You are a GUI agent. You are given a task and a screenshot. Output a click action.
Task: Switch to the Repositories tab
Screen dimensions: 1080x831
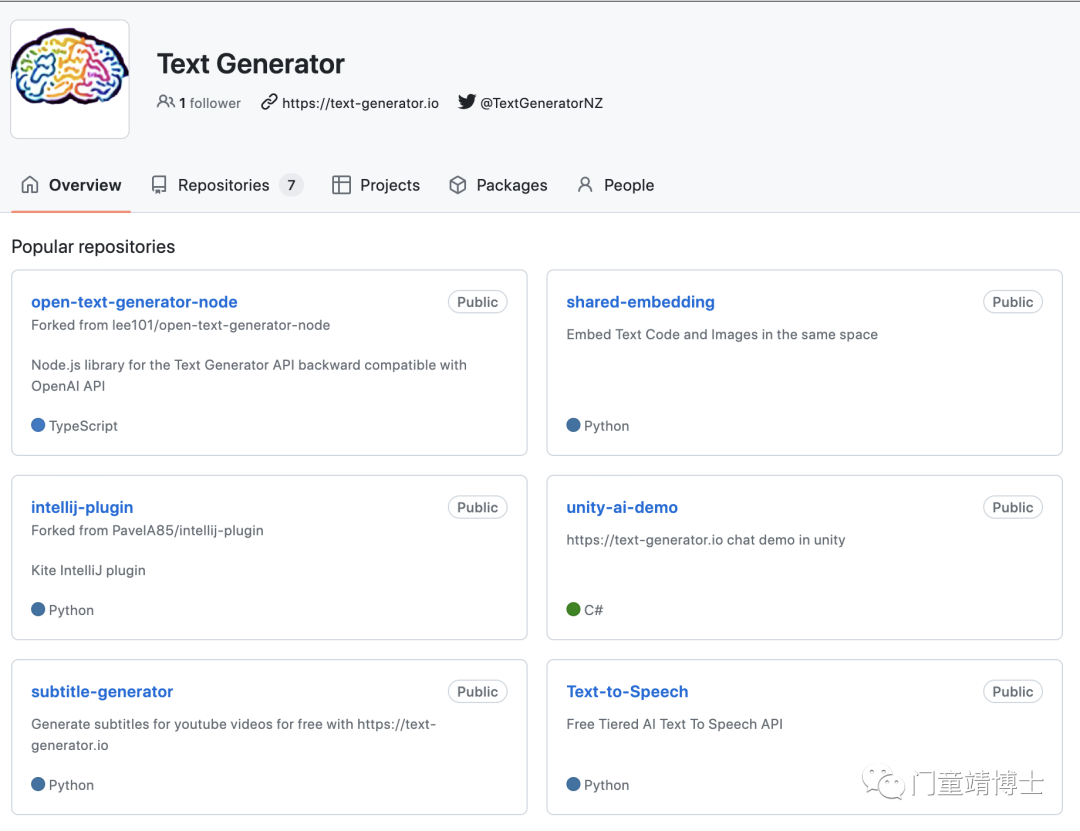(x=227, y=185)
